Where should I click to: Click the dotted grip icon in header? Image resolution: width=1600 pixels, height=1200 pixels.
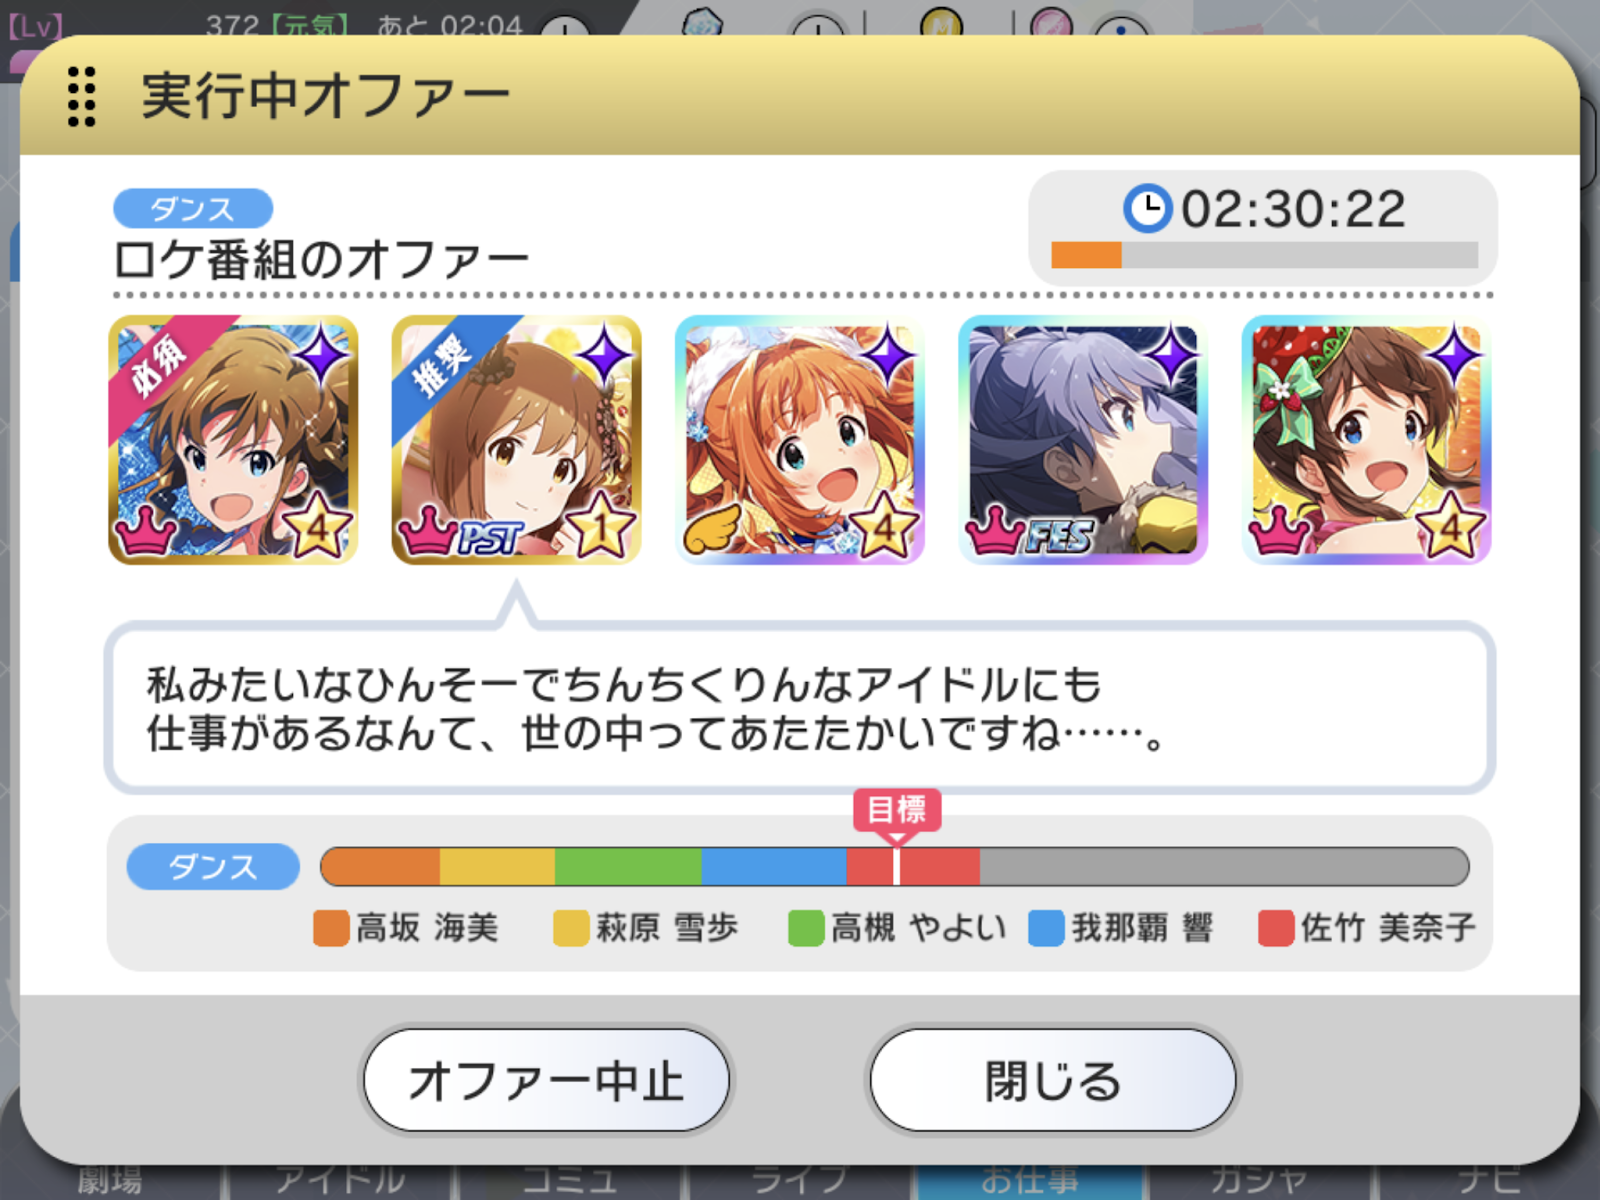[81, 97]
